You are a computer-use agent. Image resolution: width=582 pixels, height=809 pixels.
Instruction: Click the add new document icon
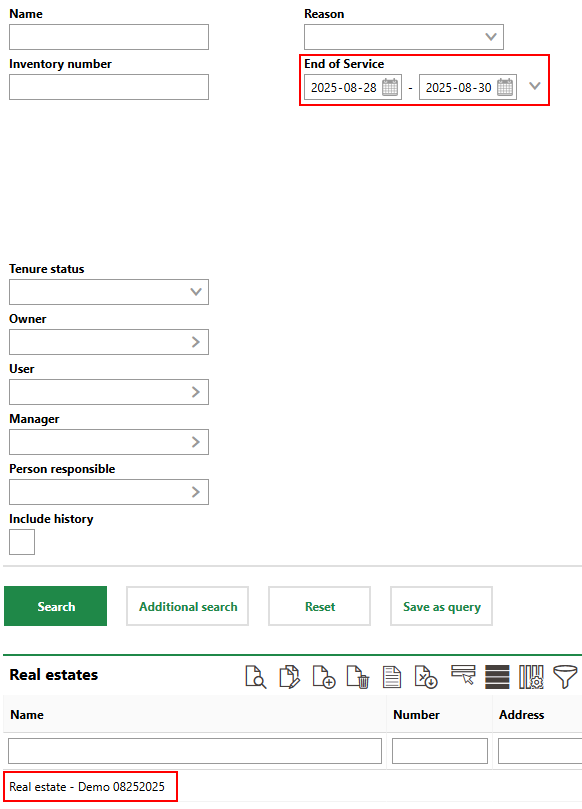pyautogui.click(x=324, y=677)
